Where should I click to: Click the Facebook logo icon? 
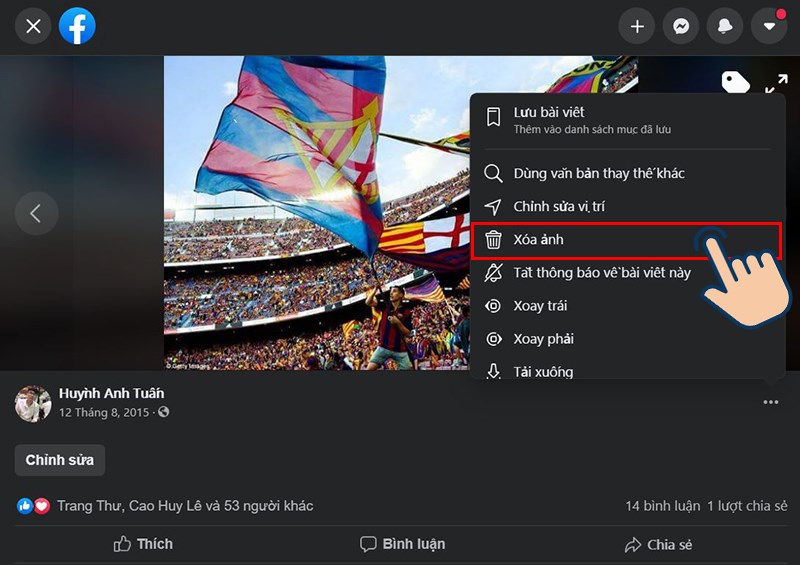tap(77, 26)
